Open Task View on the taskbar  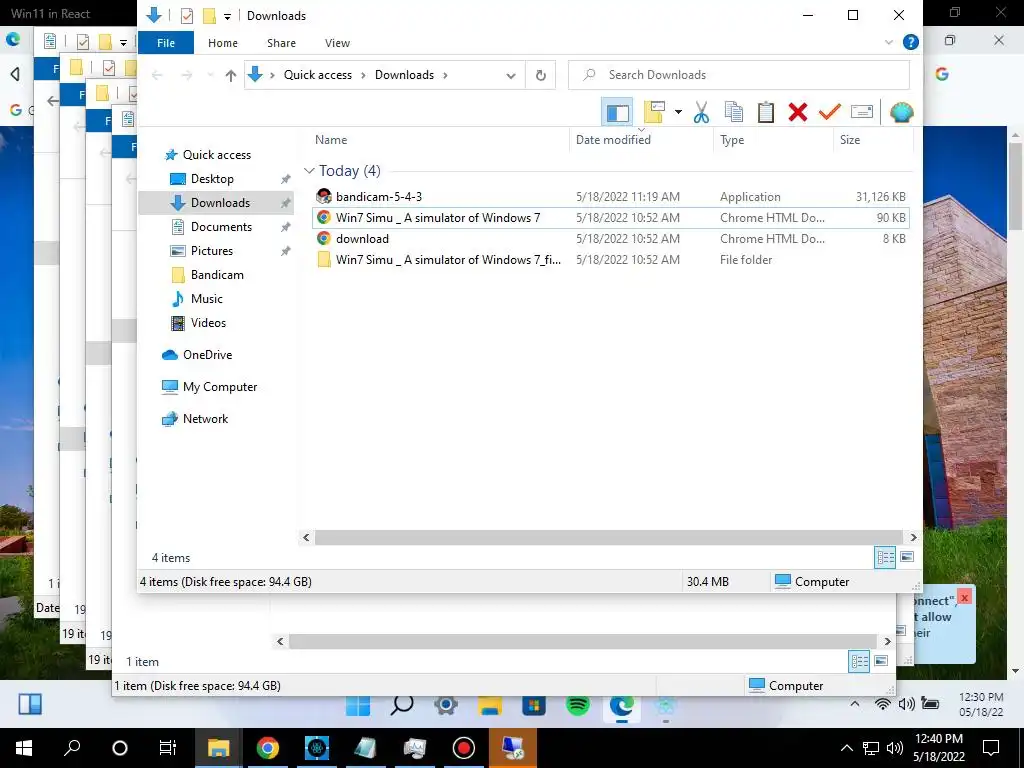[x=168, y=748]
